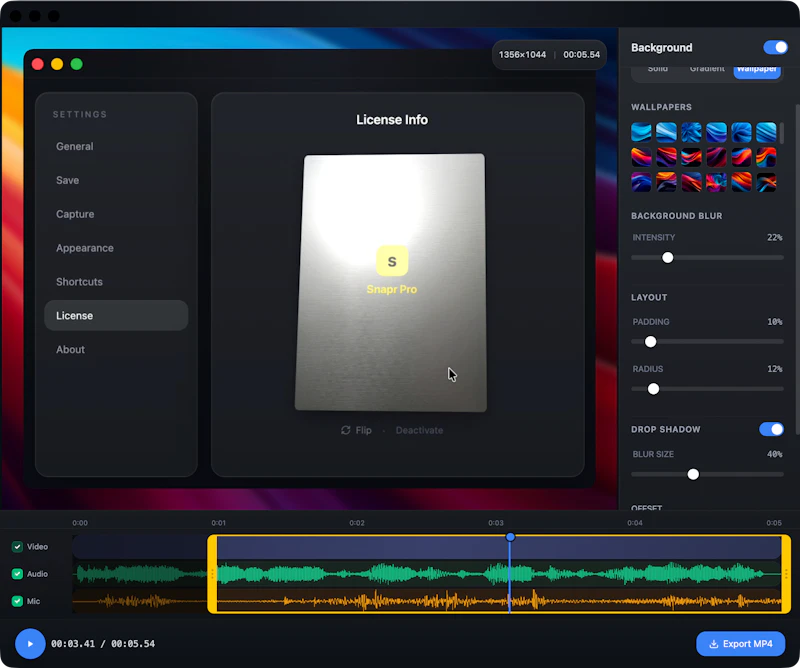Viewport: 800px width, 668px height.
Task: Select the third wallpaper in the top row
Action: pos(691,132)
